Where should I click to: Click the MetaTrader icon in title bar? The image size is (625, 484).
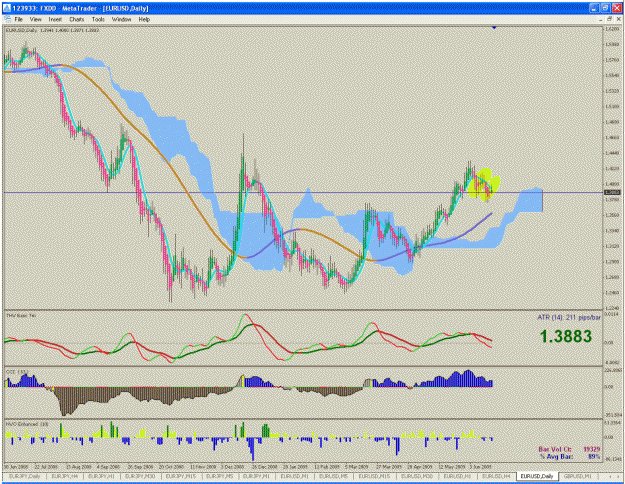tap(7, 8)
